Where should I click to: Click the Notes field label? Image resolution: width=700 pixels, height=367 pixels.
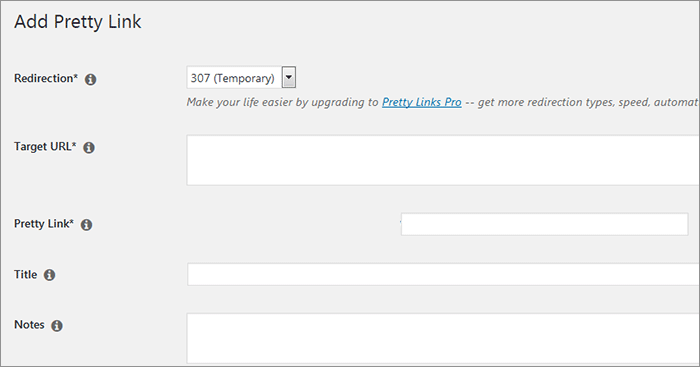[29, 325]
